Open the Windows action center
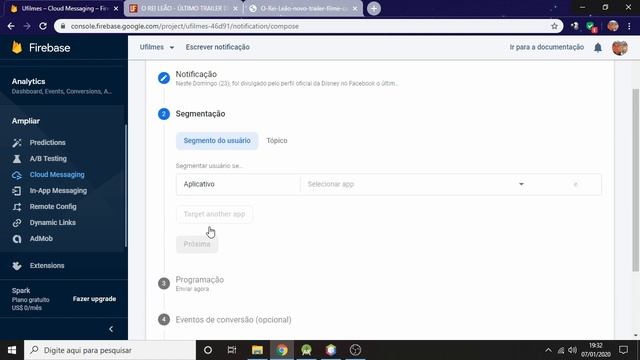Viewport: 640px width, 360px height. pyautogui.click(x=623, y=350)
